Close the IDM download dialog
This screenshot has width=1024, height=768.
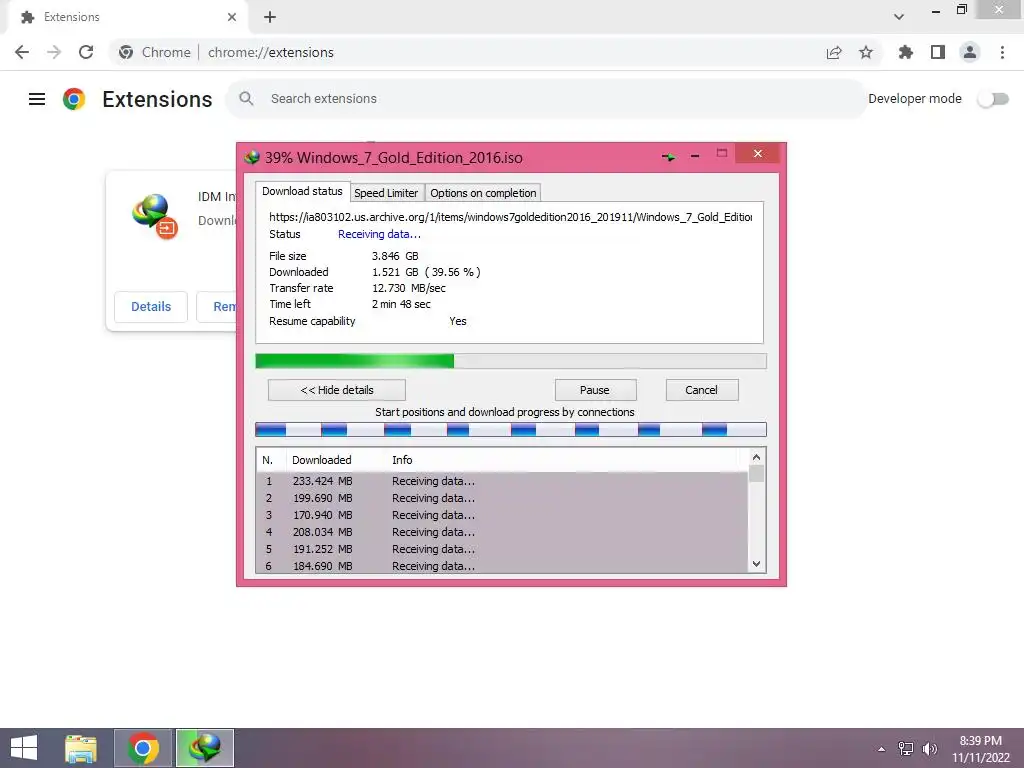pos(758,153)
